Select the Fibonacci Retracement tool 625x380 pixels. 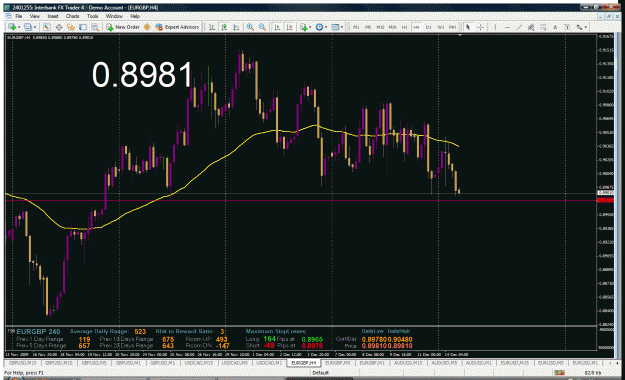(x=543, y=27)
